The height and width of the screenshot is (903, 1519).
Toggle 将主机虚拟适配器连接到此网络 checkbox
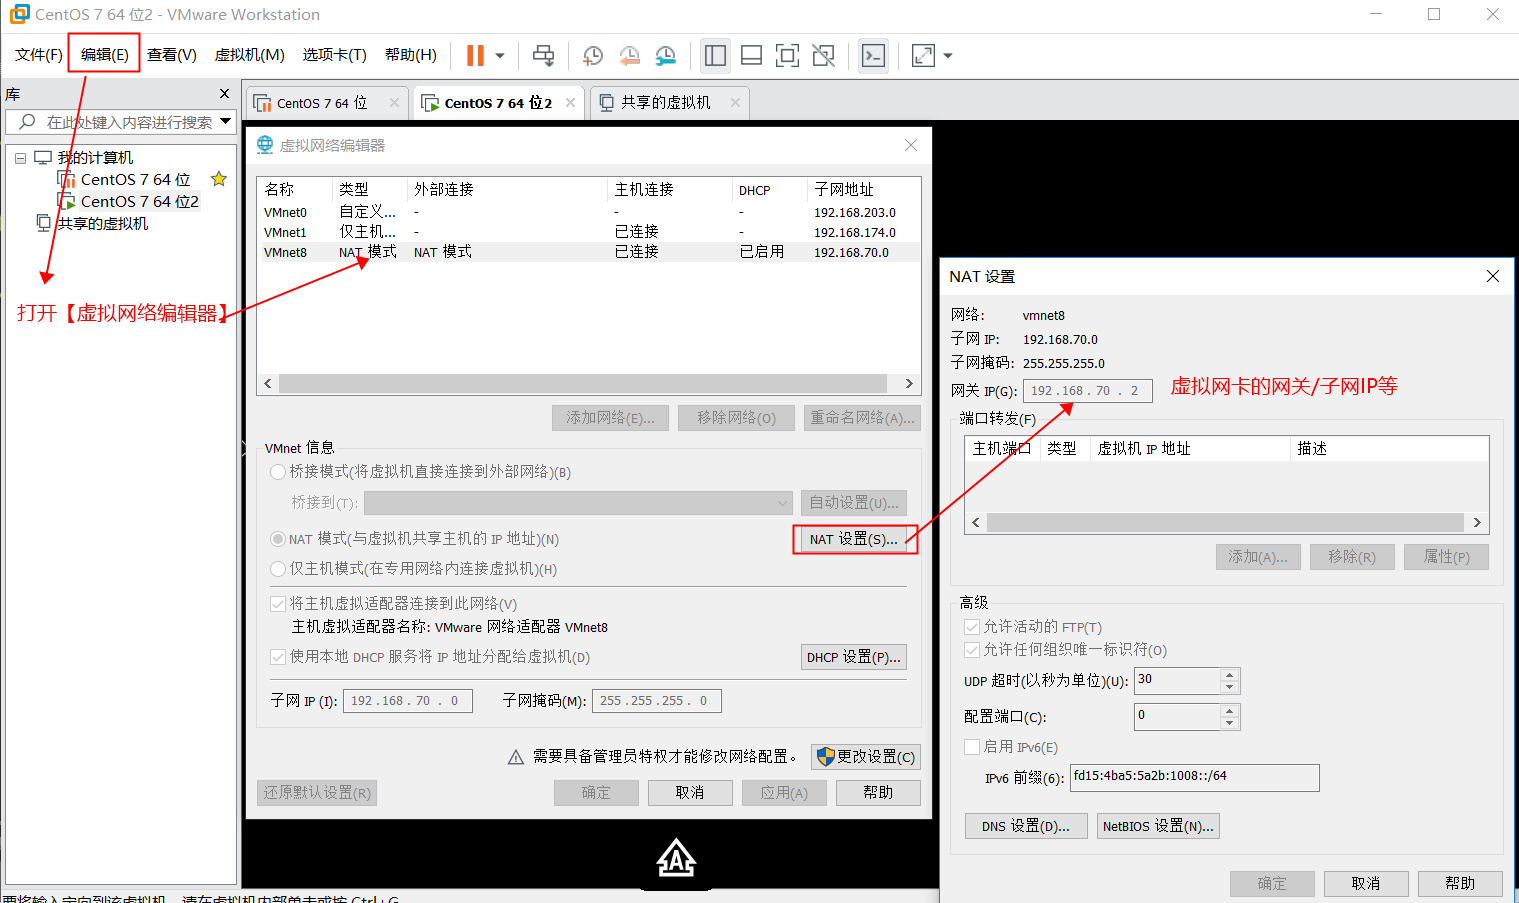[x=278, y=604]
